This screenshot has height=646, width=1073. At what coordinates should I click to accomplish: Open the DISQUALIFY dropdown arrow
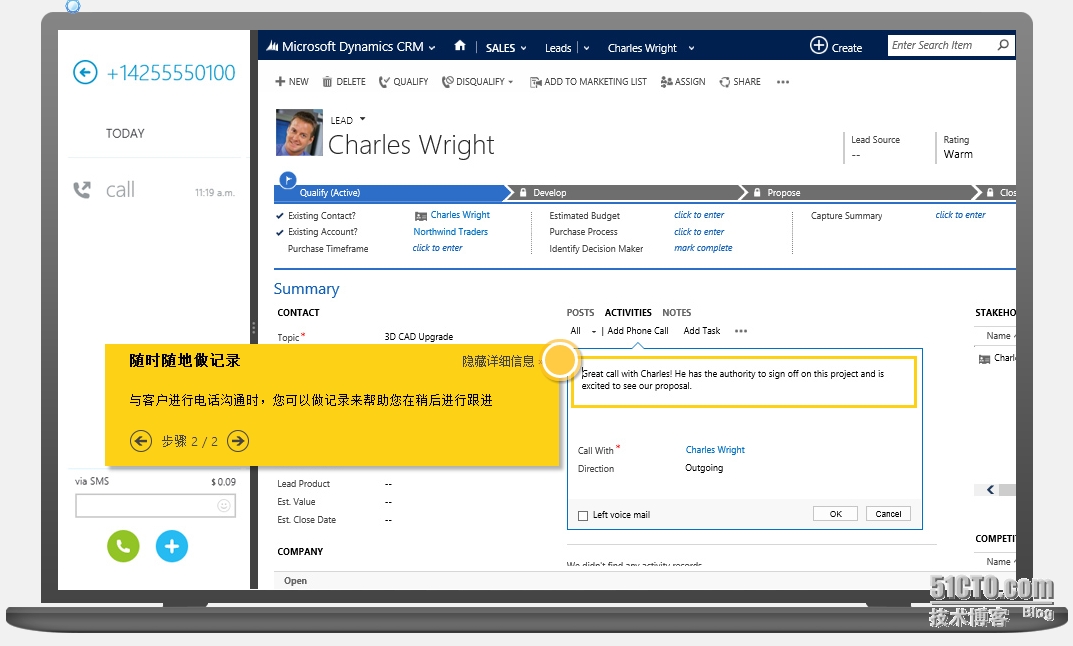point(510,81)
